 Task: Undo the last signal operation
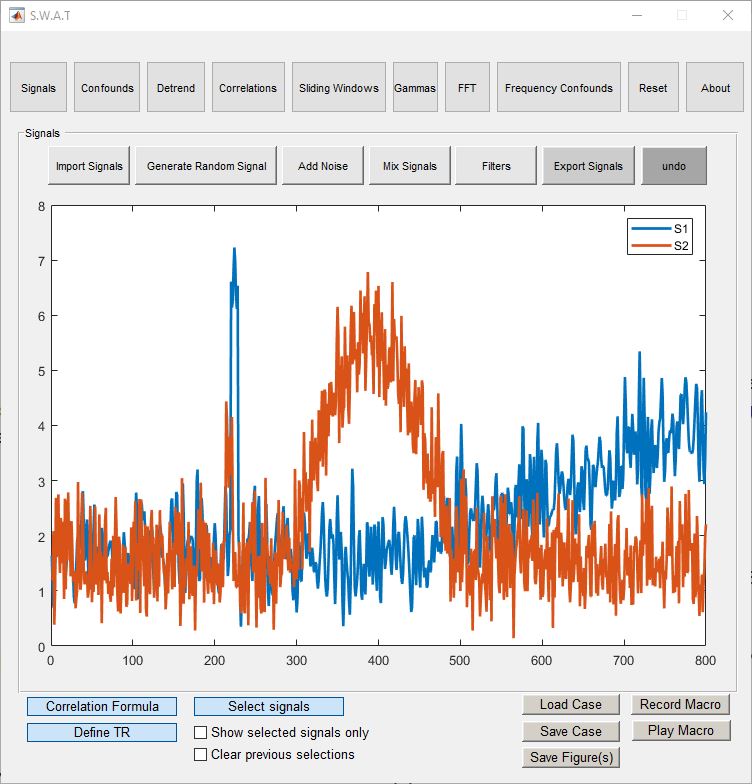tap(674, 166)
